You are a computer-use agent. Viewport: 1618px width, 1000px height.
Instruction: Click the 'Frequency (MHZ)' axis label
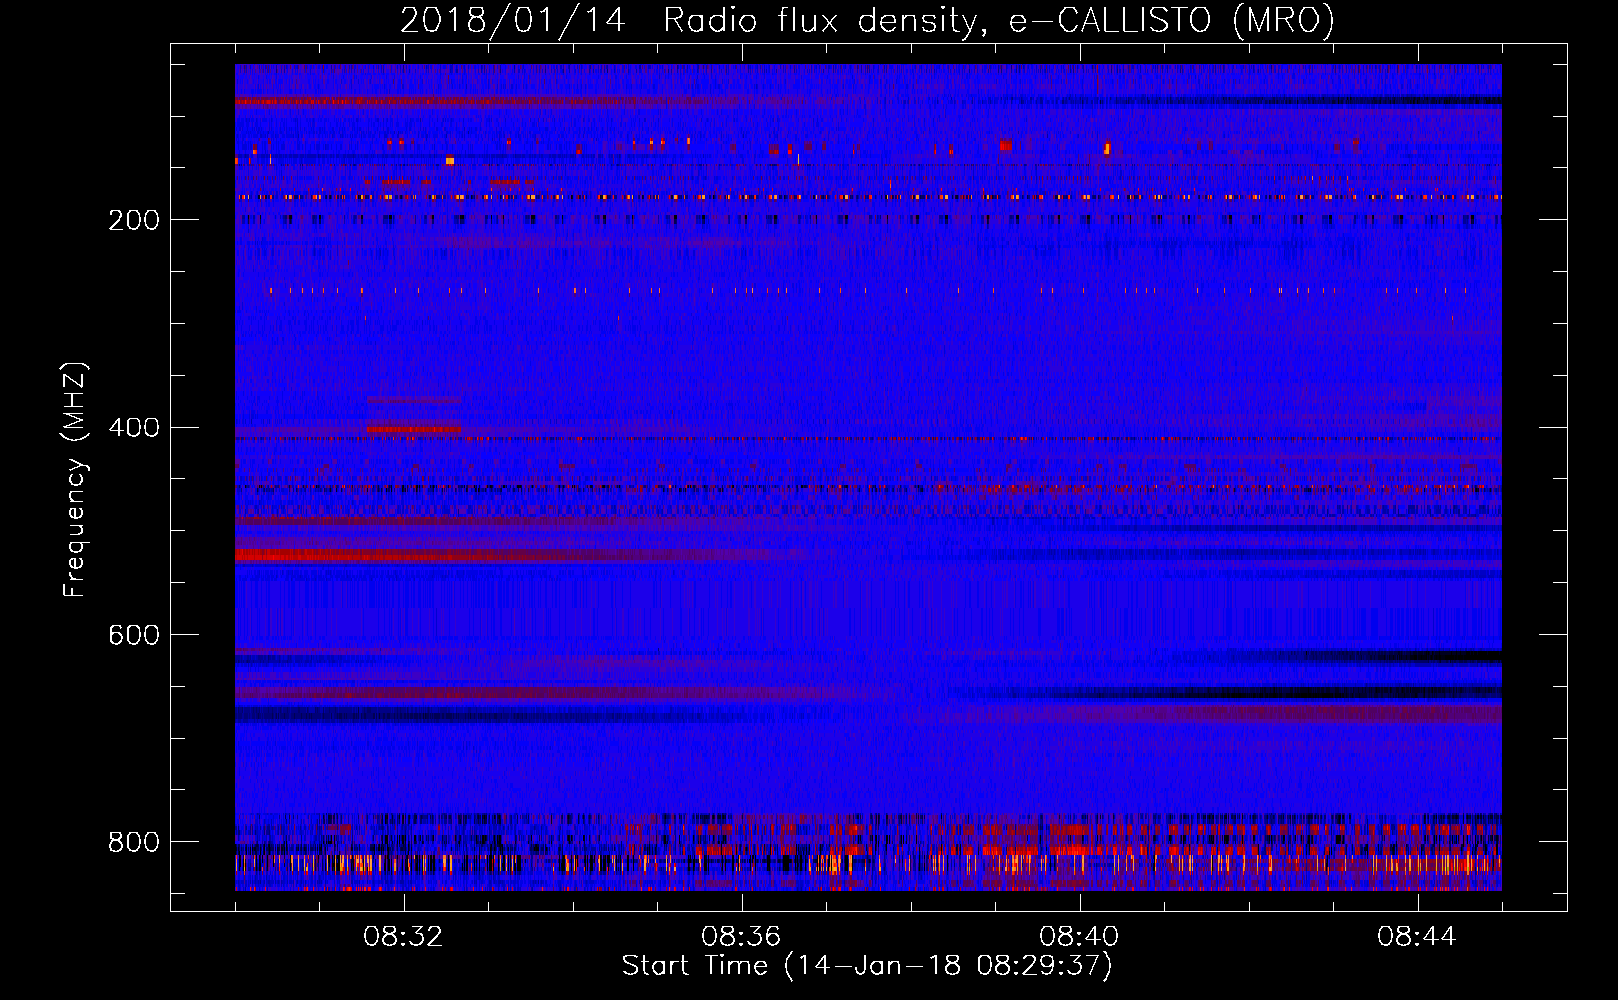pyautogui.click(x=75, y=479)
